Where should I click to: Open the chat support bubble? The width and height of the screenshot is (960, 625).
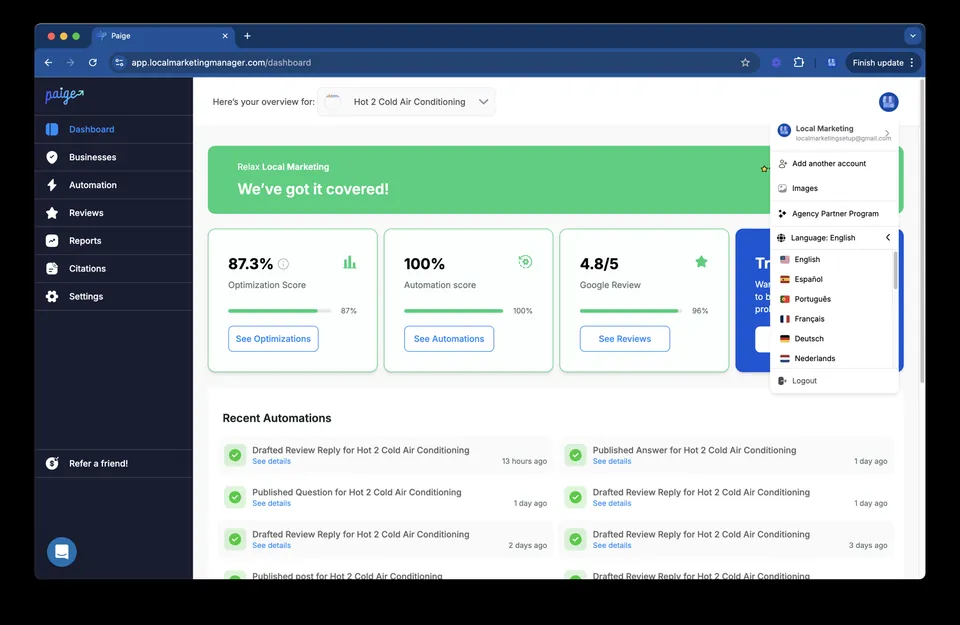click(62, 552)
